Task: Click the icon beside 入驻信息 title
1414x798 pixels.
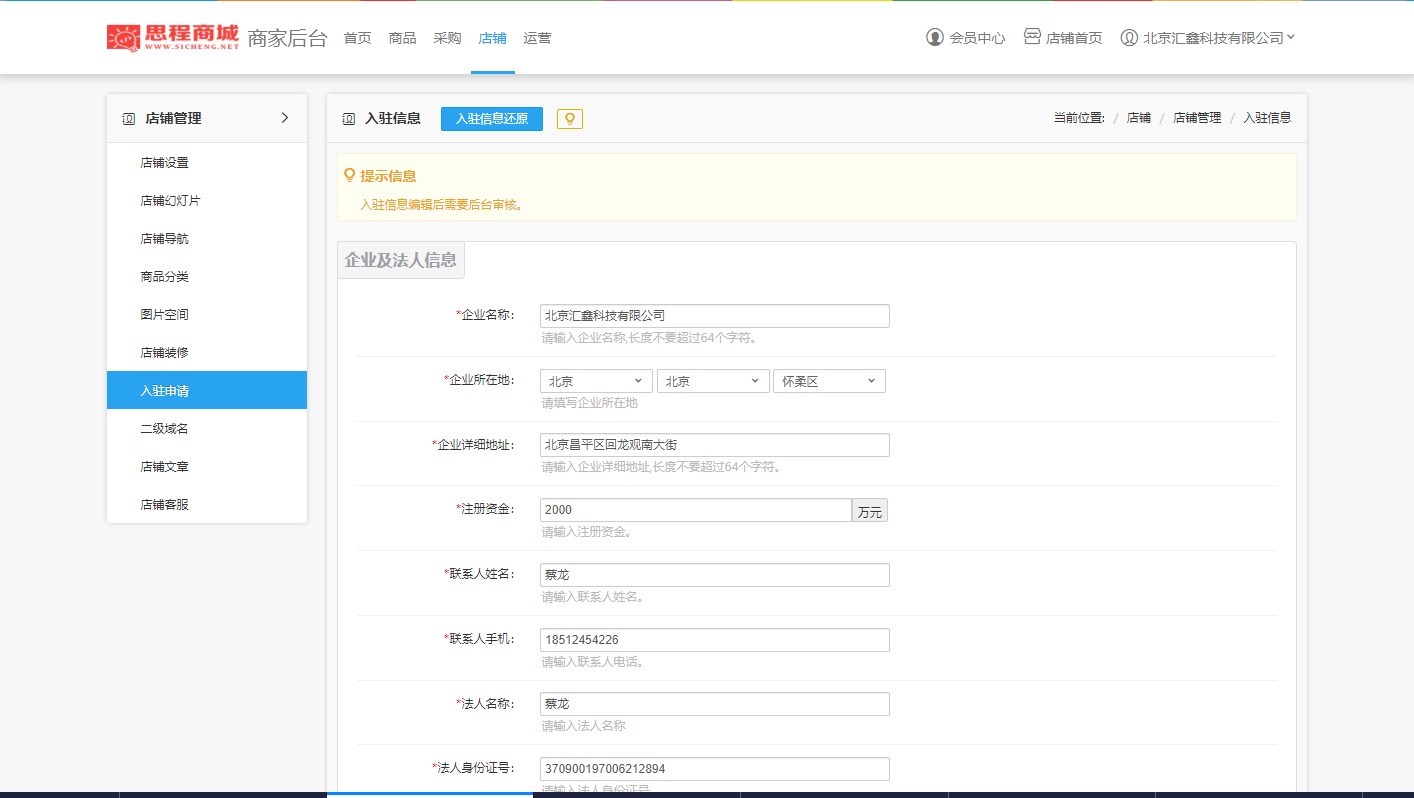Action: [349, 118]
